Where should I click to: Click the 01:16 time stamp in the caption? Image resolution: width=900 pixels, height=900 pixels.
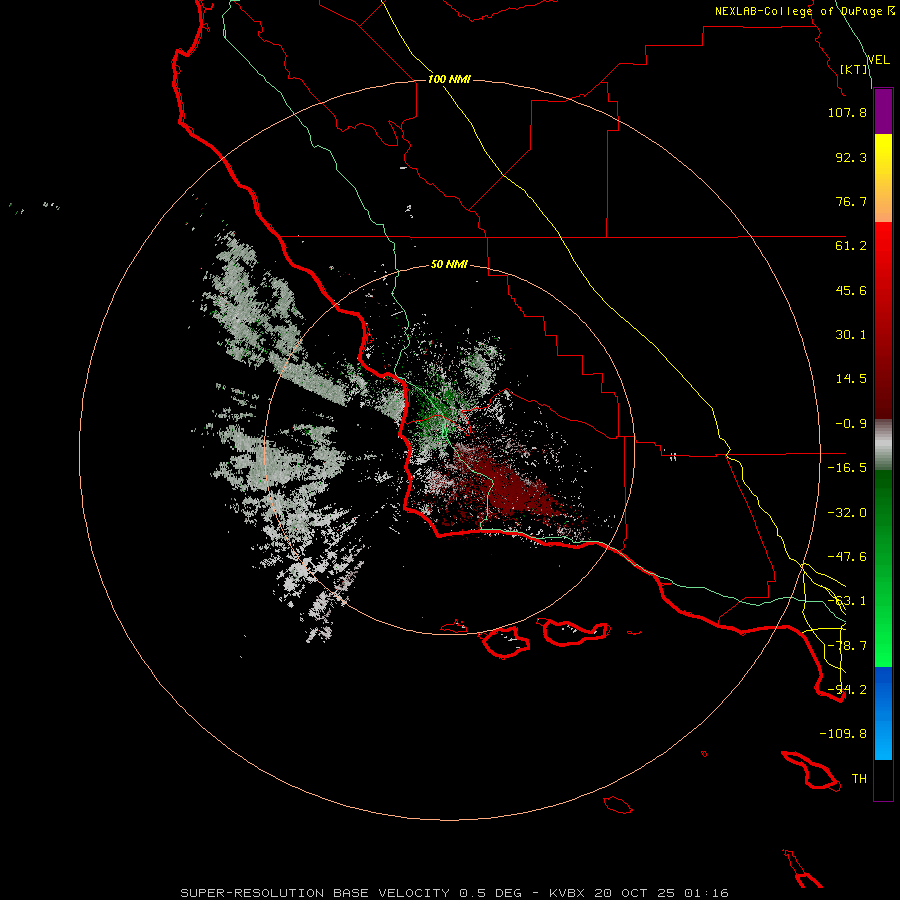707,893
